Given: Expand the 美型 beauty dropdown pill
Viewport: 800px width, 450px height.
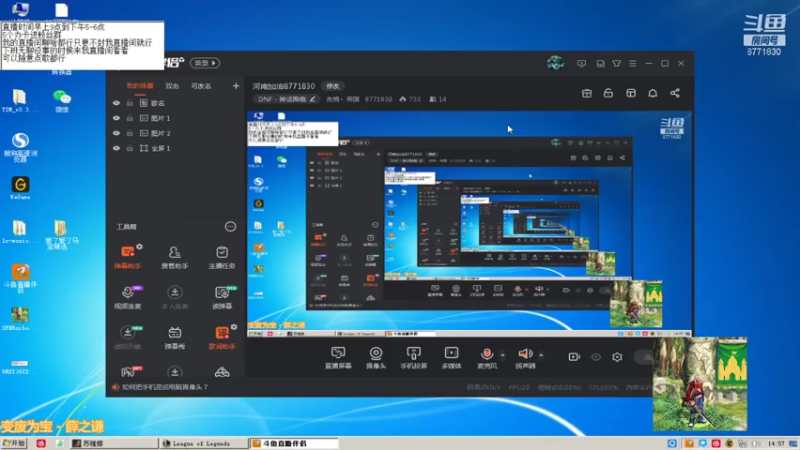Looking at the screenshot, I should point(205,63).
